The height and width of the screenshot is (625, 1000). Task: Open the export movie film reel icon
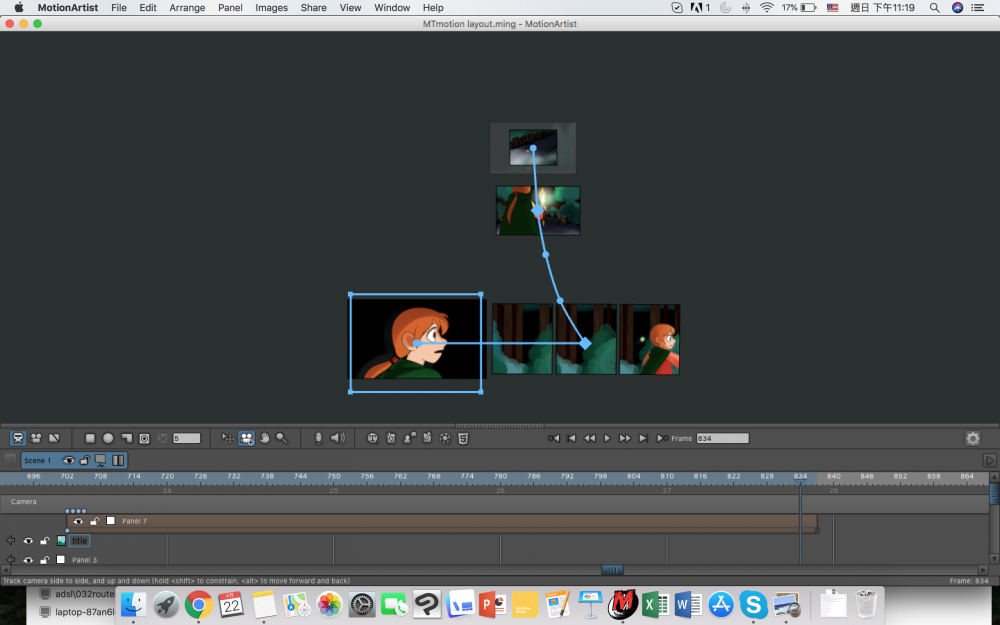[445, 438]
